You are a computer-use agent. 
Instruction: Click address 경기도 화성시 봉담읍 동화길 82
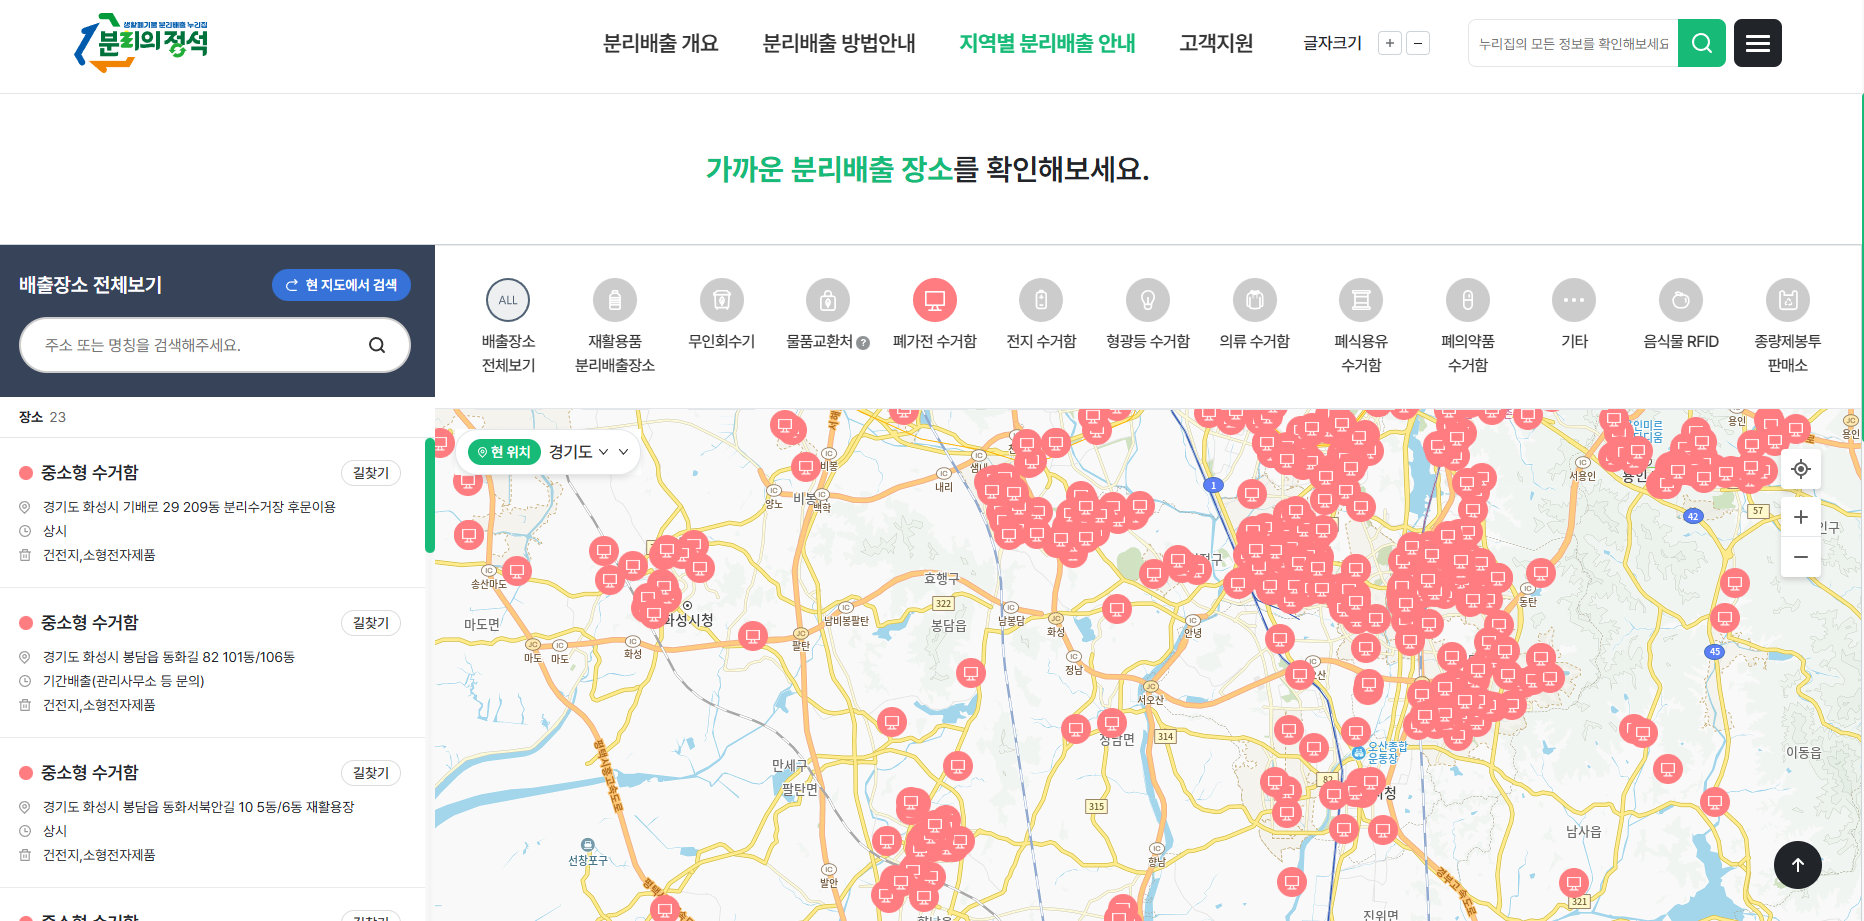point(169,657)
